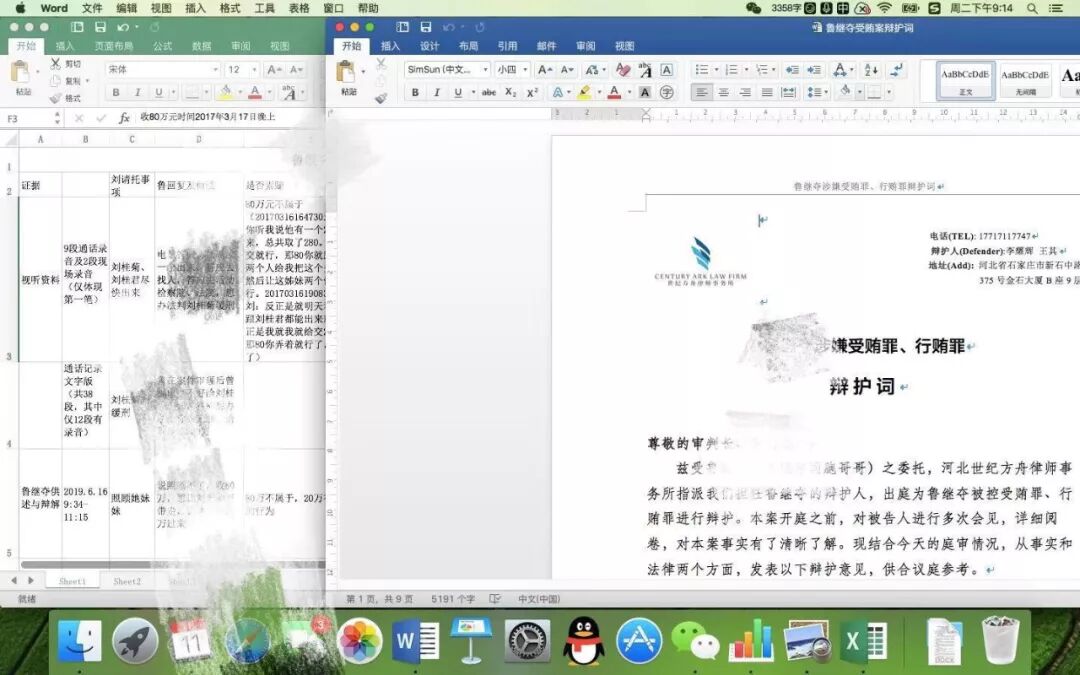The width and height of the screenshot is (1080, 675).
Task: Switch to Excel Sheet2 tab
Action: coord(127,581)
